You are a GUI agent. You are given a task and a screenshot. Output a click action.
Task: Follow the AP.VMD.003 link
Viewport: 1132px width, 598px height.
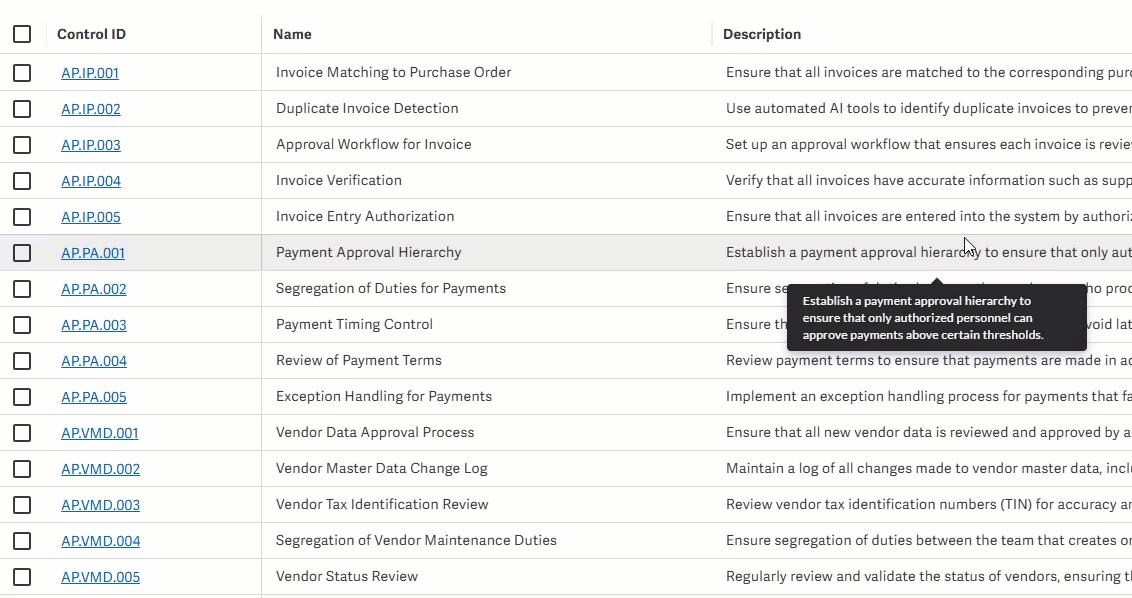[100, 506]
